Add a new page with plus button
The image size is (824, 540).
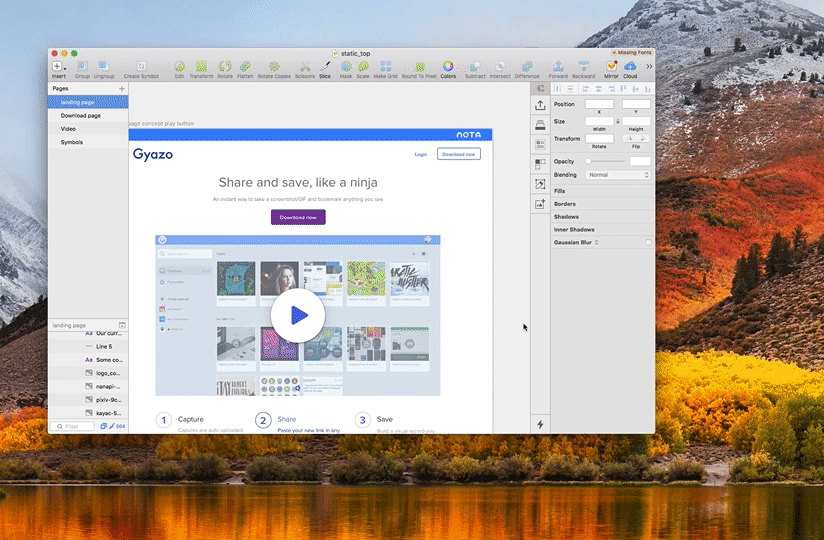tap(121, 89)
